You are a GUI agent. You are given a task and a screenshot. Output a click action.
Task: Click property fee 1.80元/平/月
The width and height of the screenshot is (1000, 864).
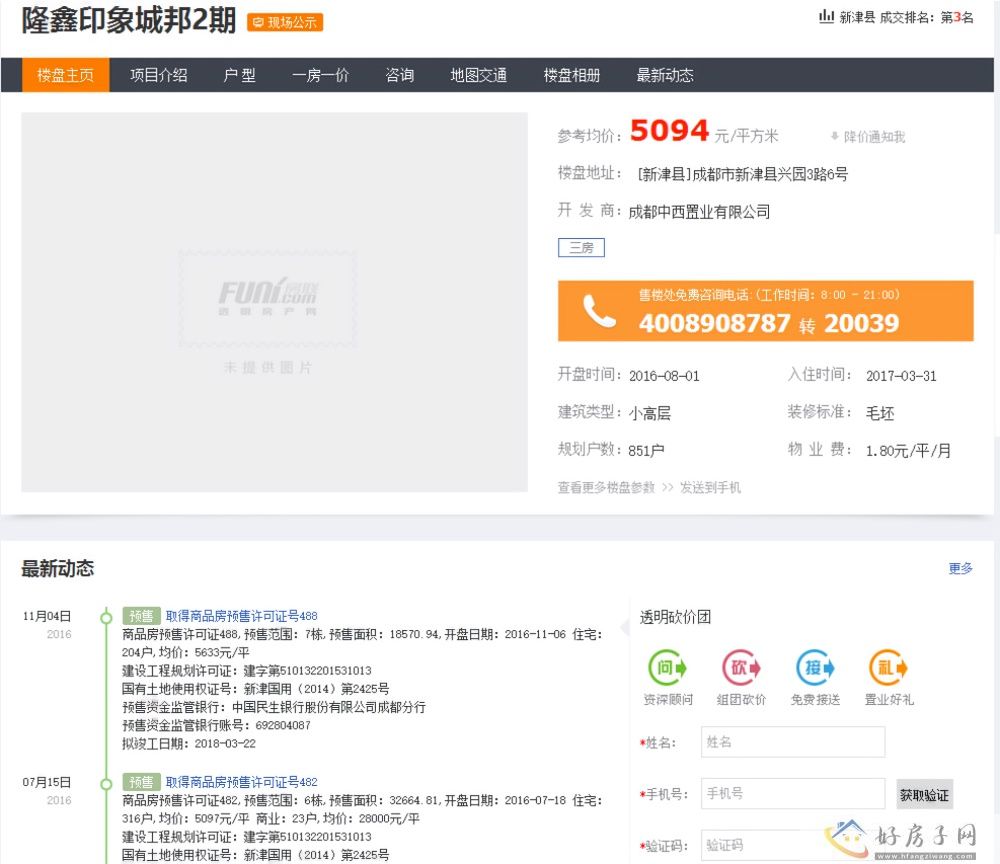(908, 451)
